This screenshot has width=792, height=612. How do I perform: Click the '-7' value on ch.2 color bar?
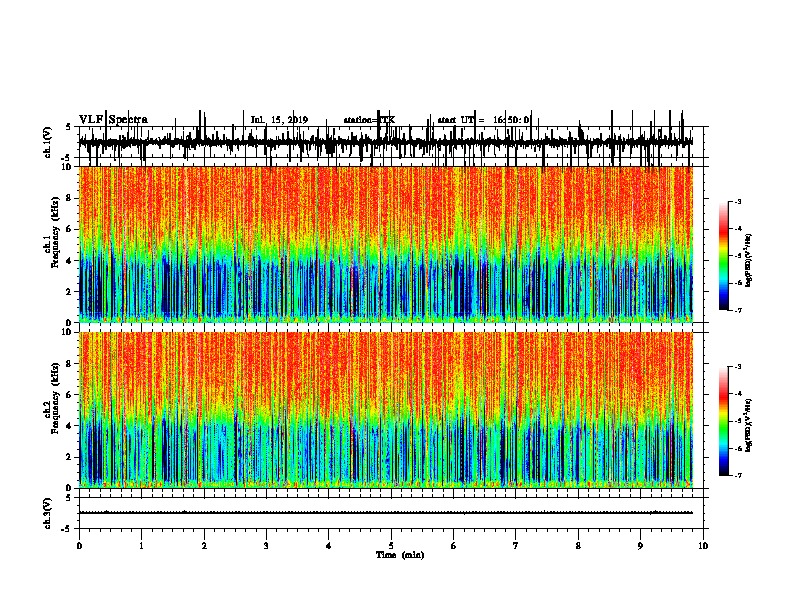tap(737, 476)
